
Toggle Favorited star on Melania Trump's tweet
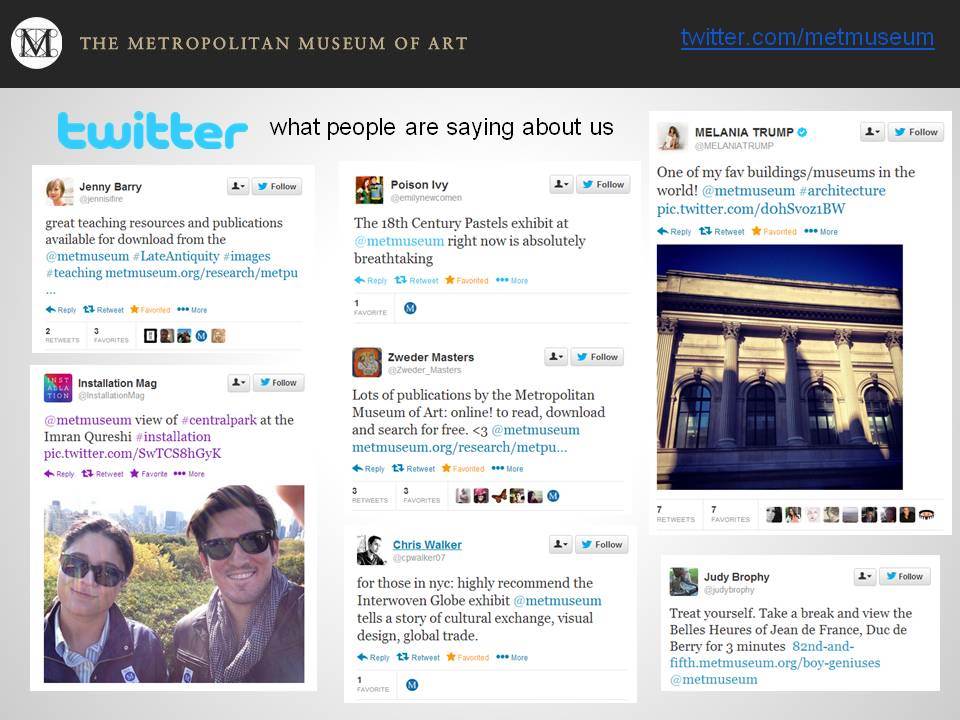774,231
